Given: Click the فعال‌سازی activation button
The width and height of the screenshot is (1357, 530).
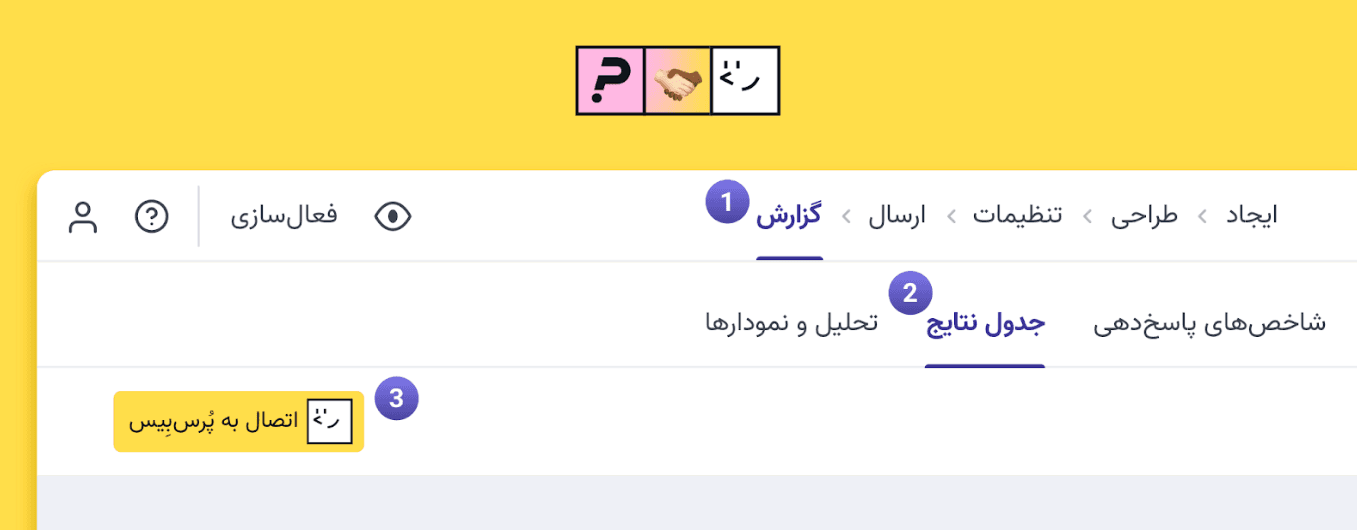Looking at the screenshot, I should pyautogui.click(x=284, y=215).
